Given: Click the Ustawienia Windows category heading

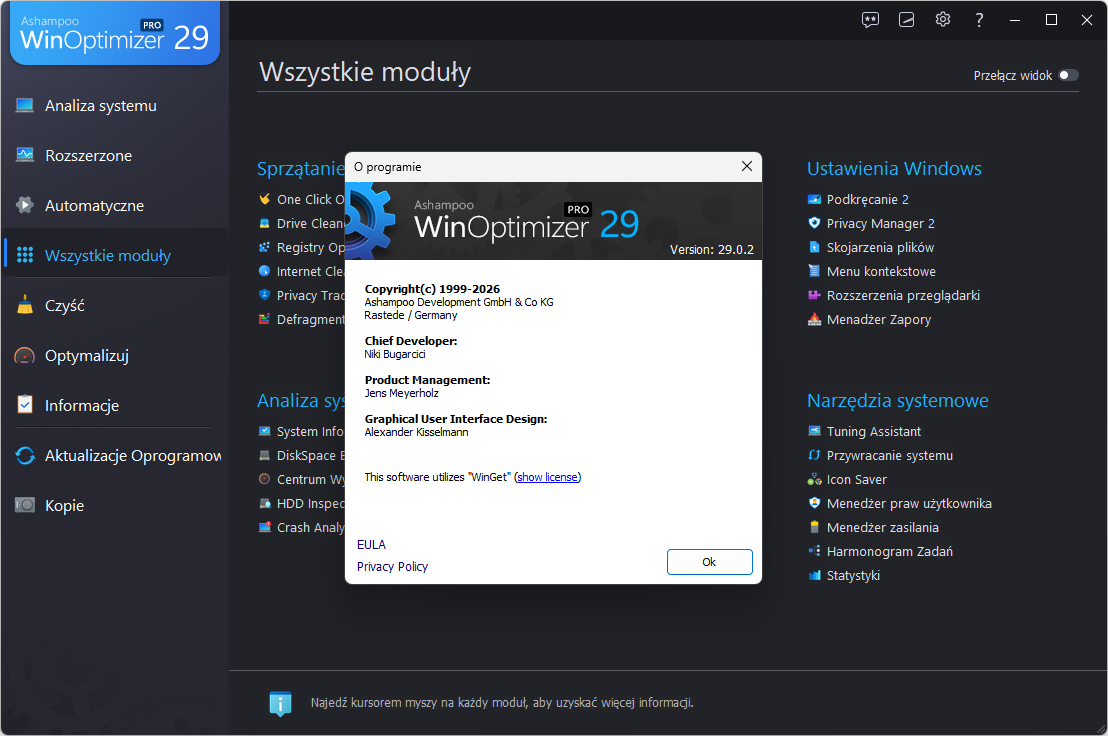Looking at the screenshot, I should coord(894,168).
